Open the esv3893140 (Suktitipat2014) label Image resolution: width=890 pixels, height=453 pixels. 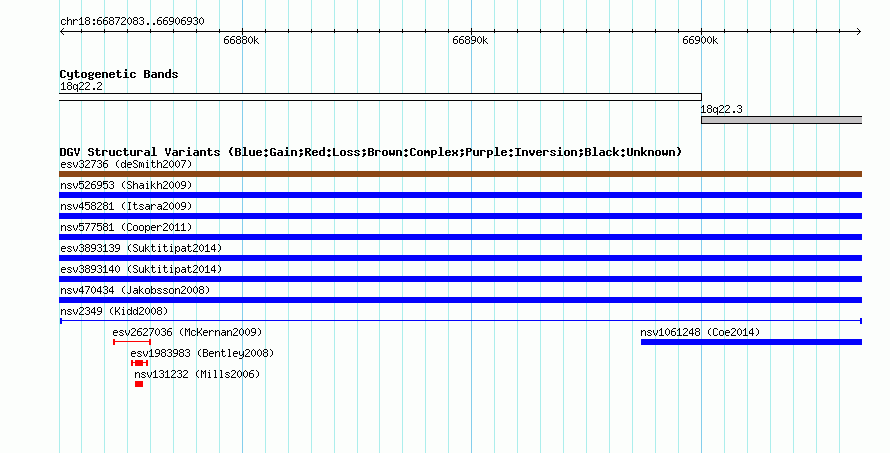pyautogui.click(x=141, y=269)
